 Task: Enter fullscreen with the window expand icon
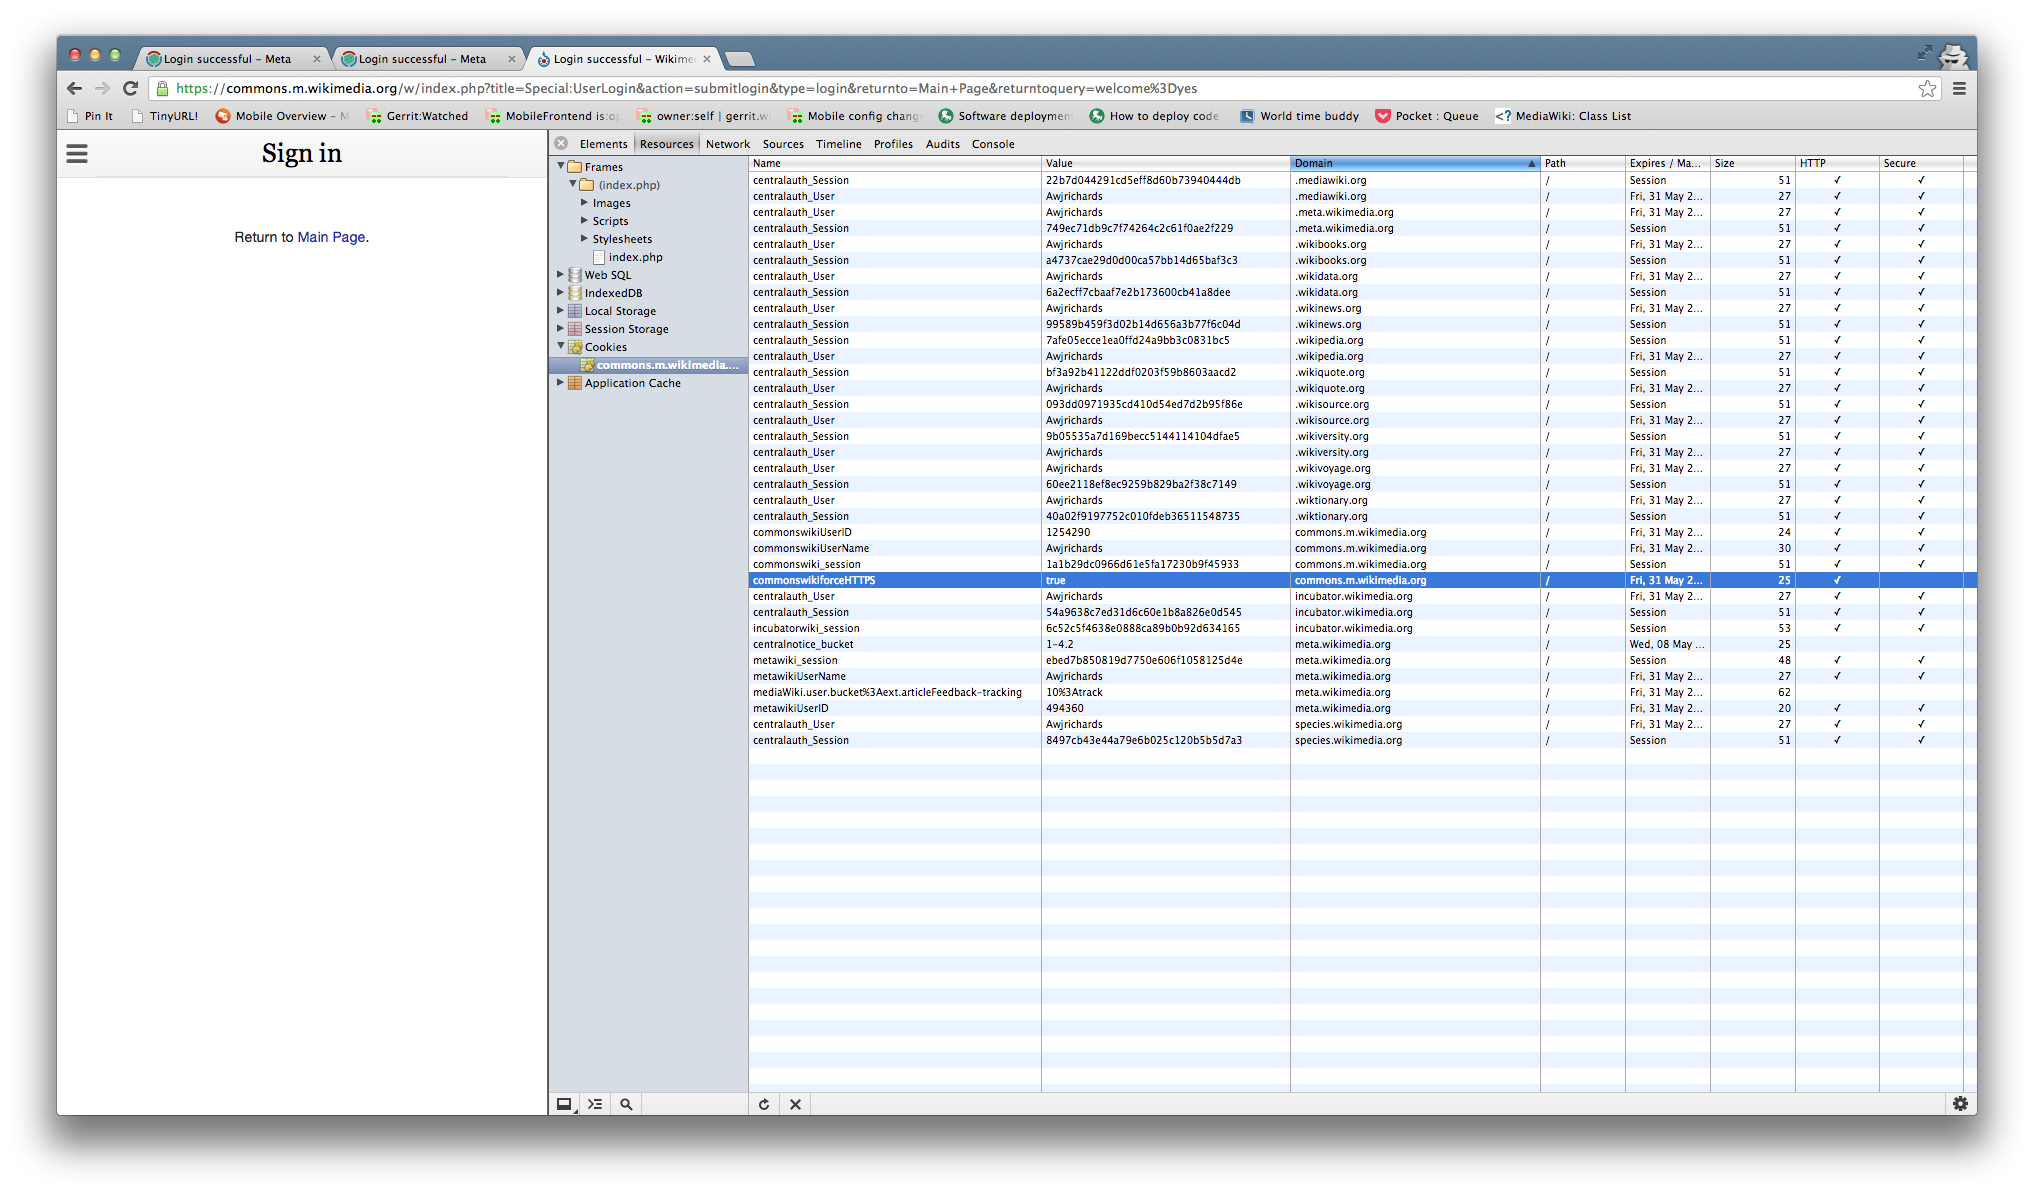tap(1924, 52)
